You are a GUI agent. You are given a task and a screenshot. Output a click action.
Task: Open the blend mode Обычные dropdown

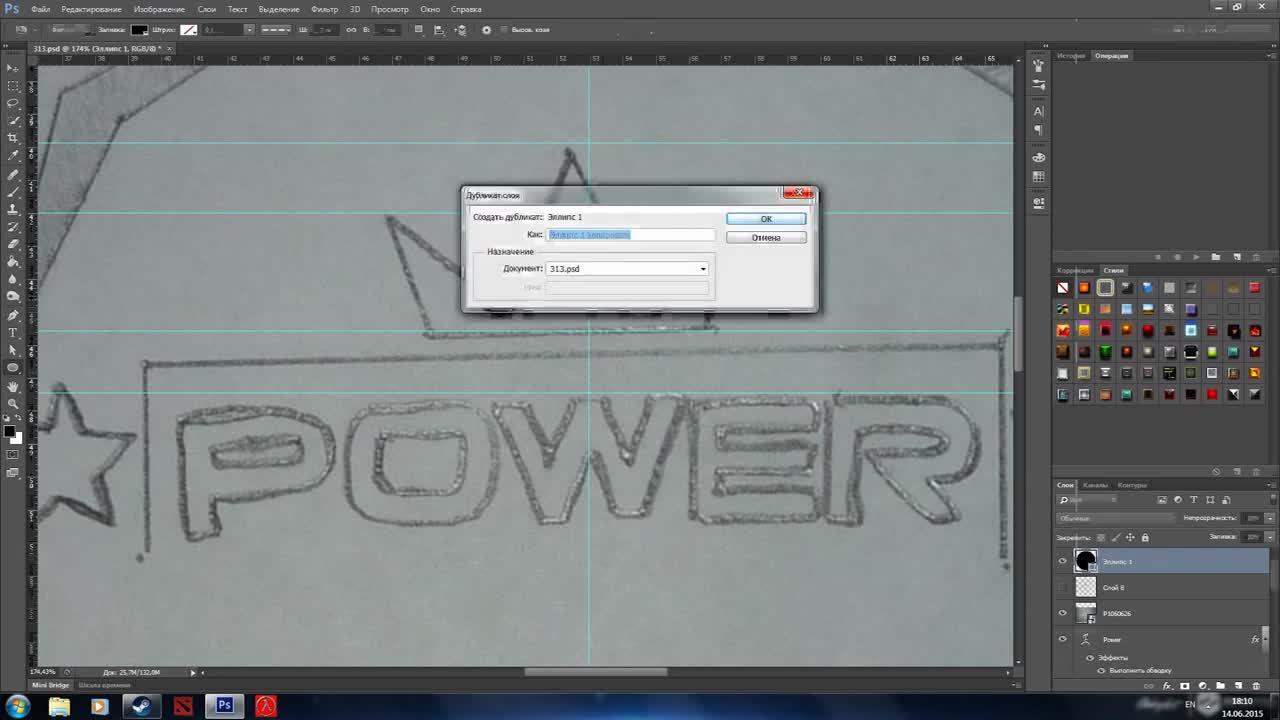point(1115,518)
